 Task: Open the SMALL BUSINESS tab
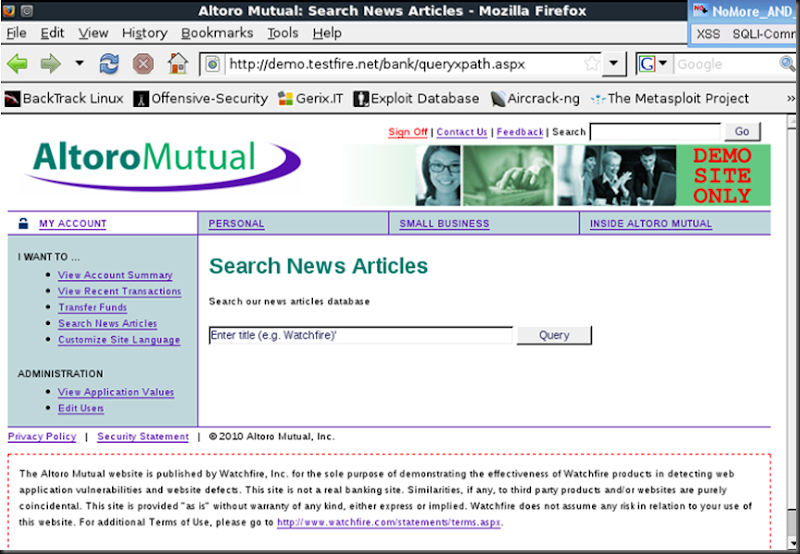point(444,223)
